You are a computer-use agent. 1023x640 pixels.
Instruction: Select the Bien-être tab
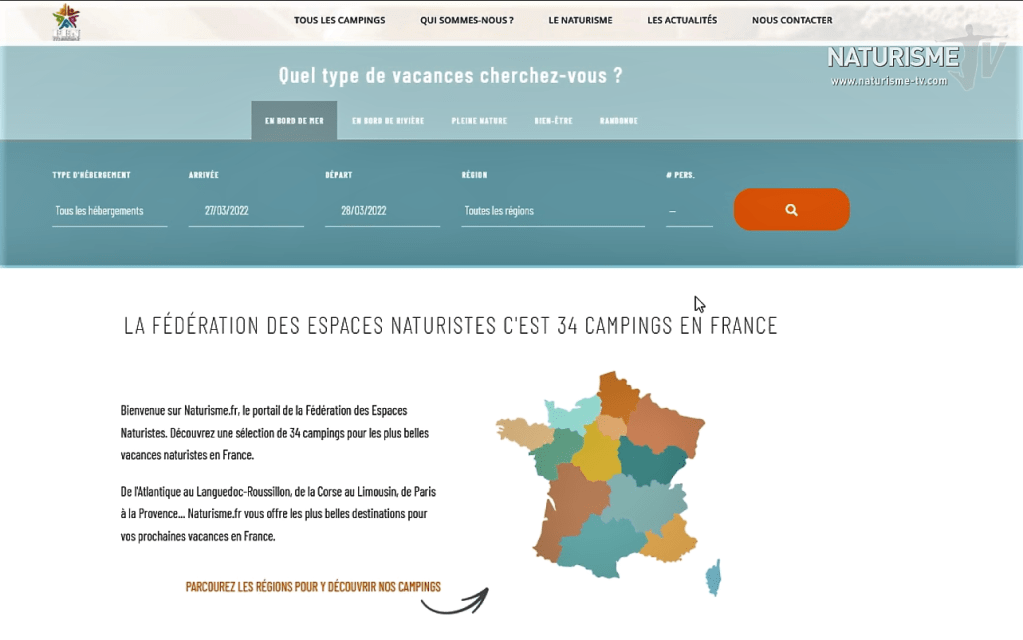[553, 121]
